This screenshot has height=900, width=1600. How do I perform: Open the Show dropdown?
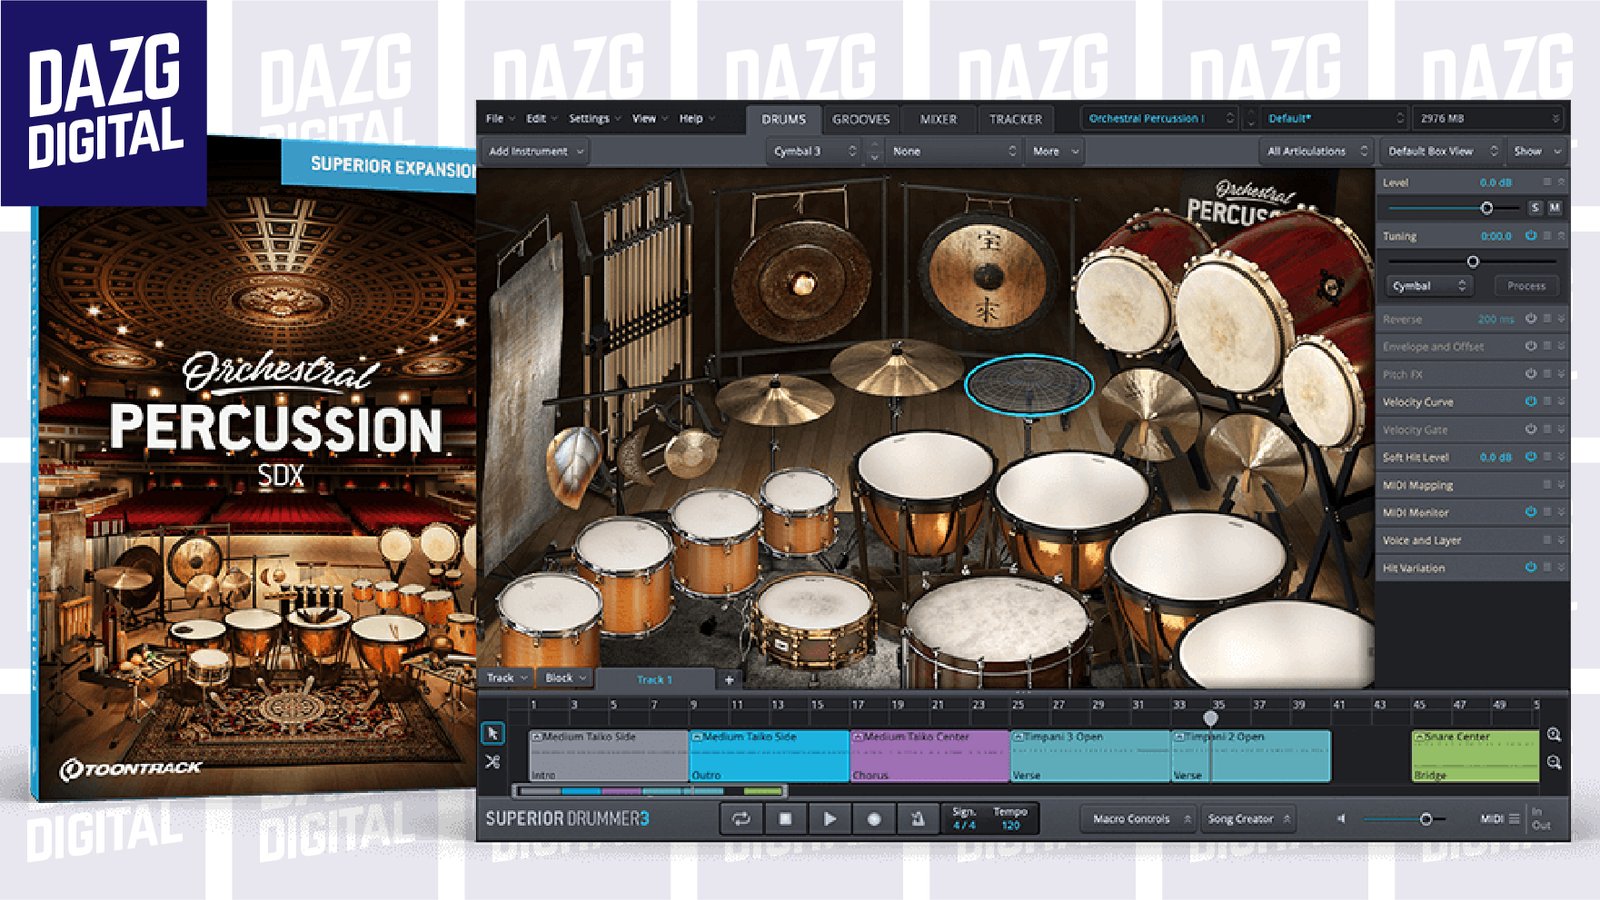coord(1537,151)
